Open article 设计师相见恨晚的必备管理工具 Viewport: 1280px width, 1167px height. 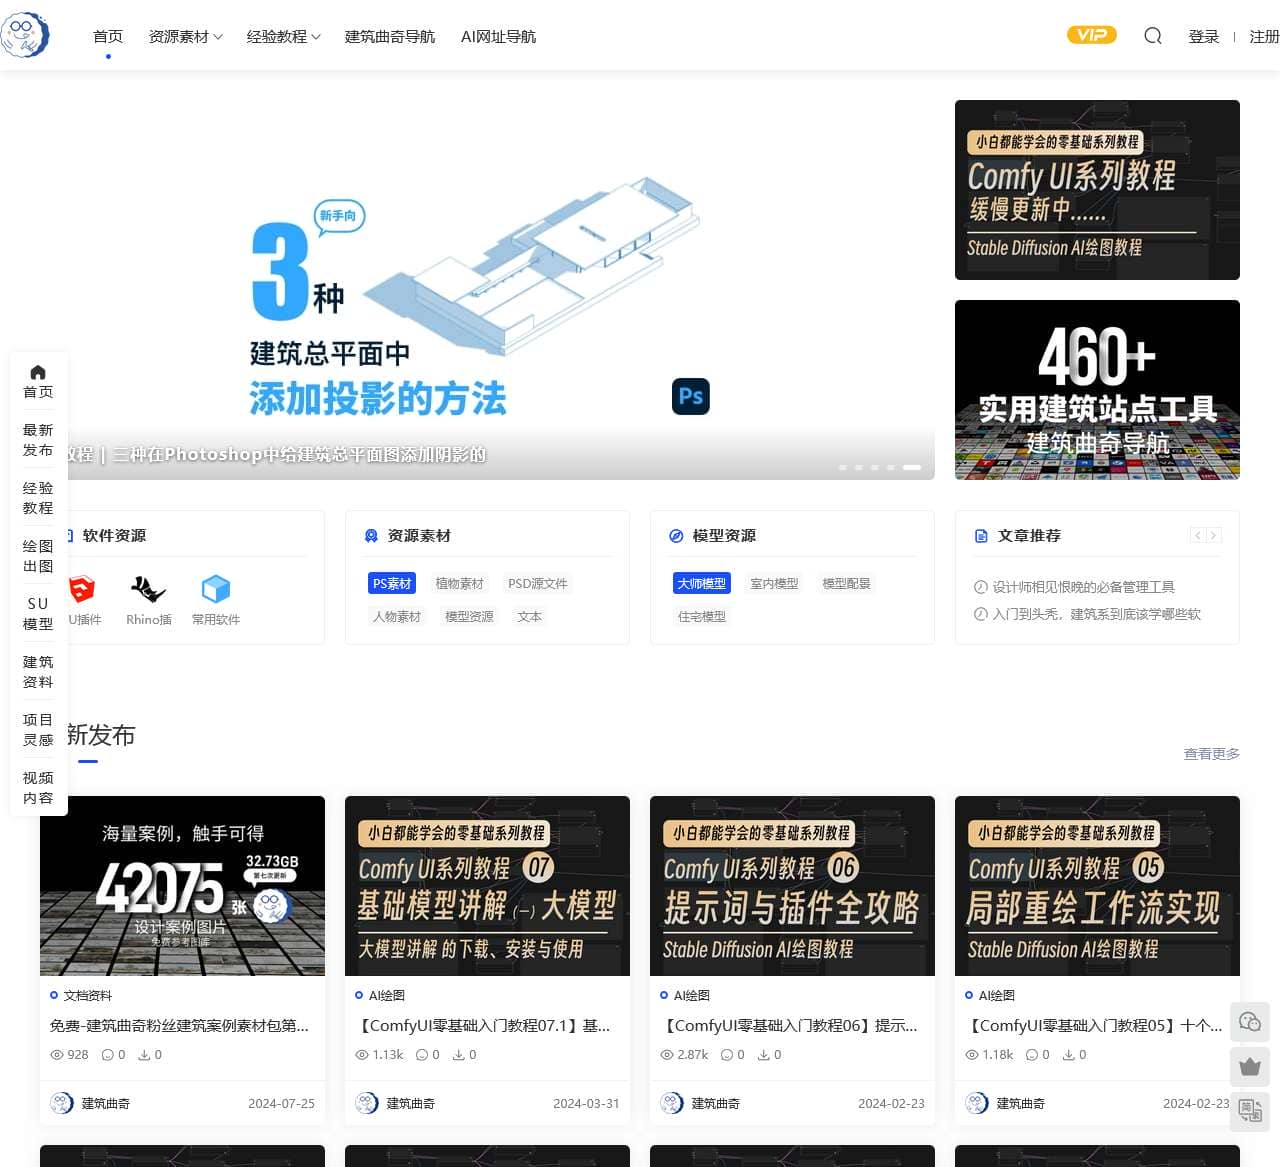click(x=1083, y=587)
